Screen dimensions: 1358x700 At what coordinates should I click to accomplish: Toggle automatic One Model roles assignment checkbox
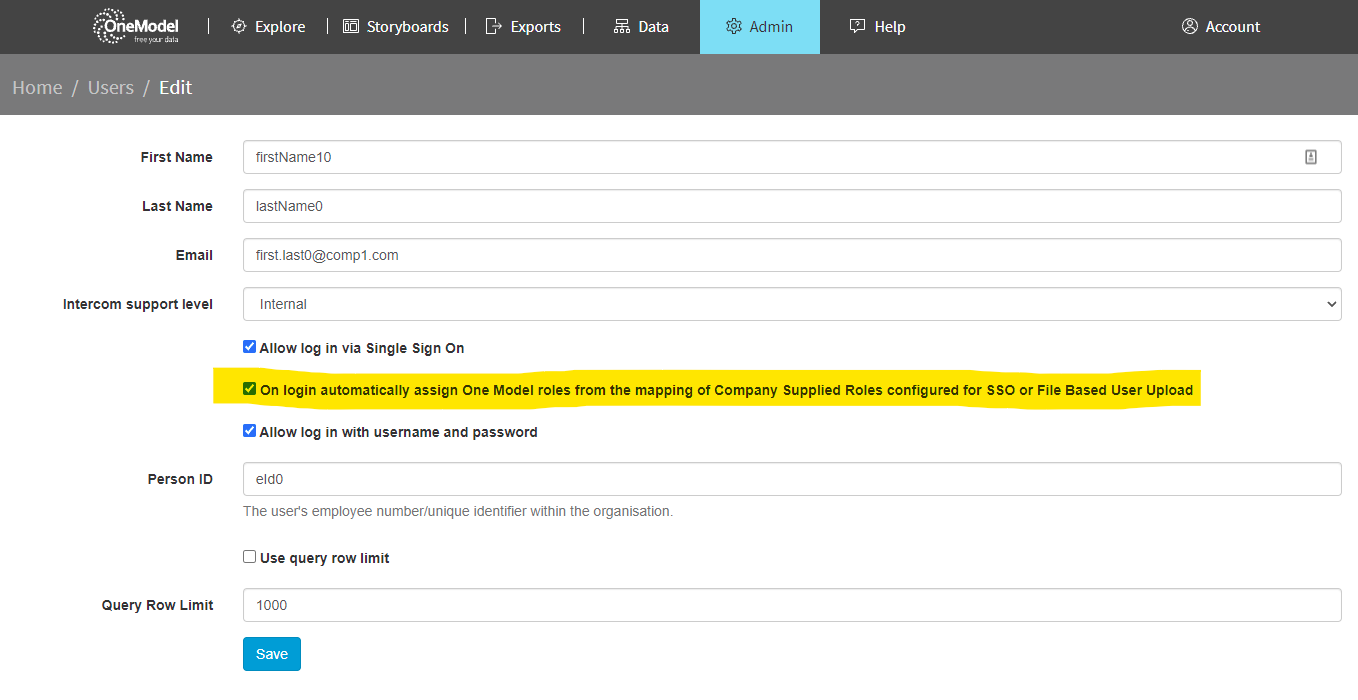(x=250, y=390)
